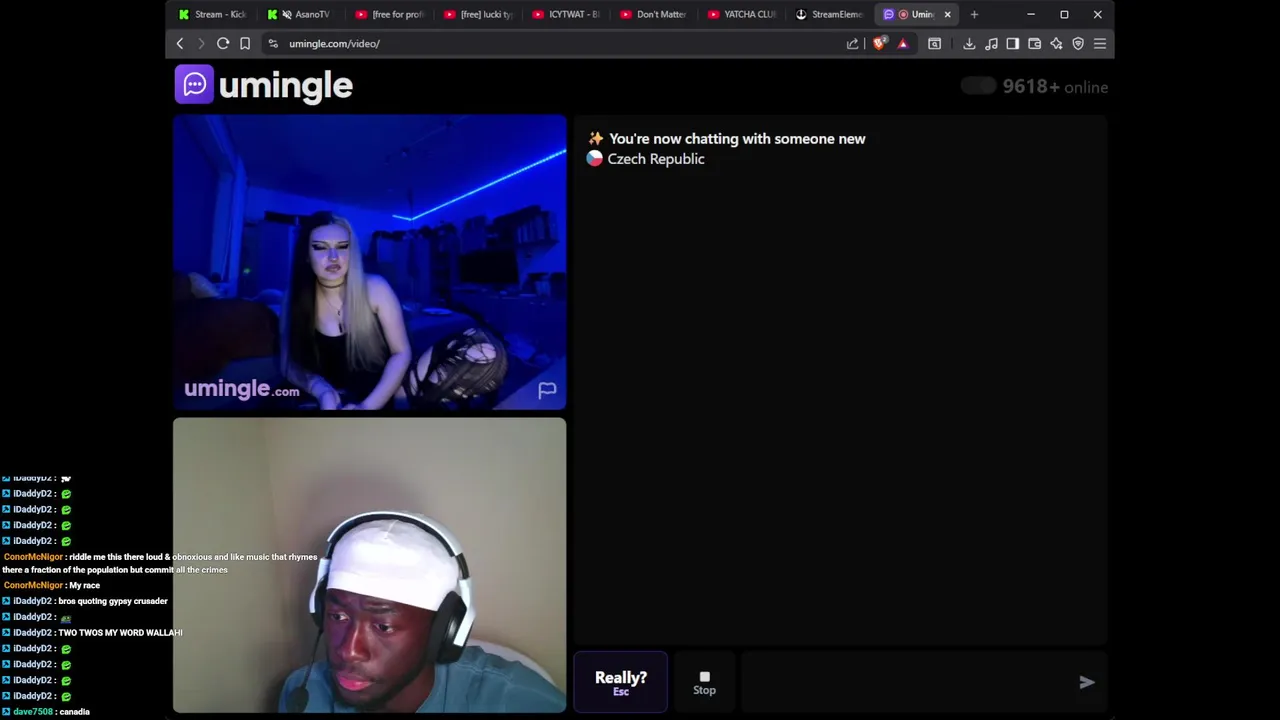
Task: Open Brave Wallet icon
Action: point(1035,44)
